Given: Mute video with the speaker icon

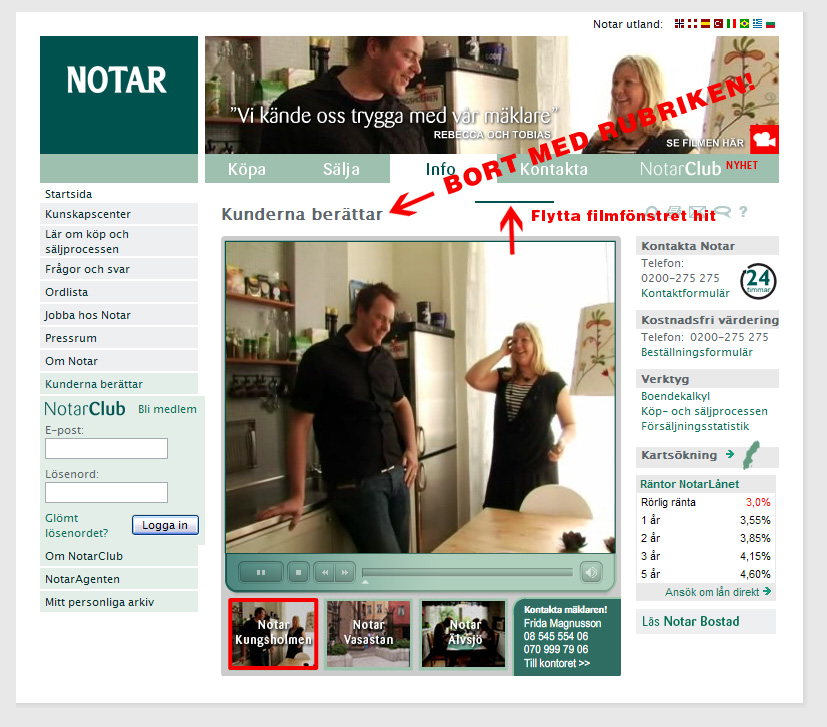Looking at the screenshot, I should [x=591, y=572].
